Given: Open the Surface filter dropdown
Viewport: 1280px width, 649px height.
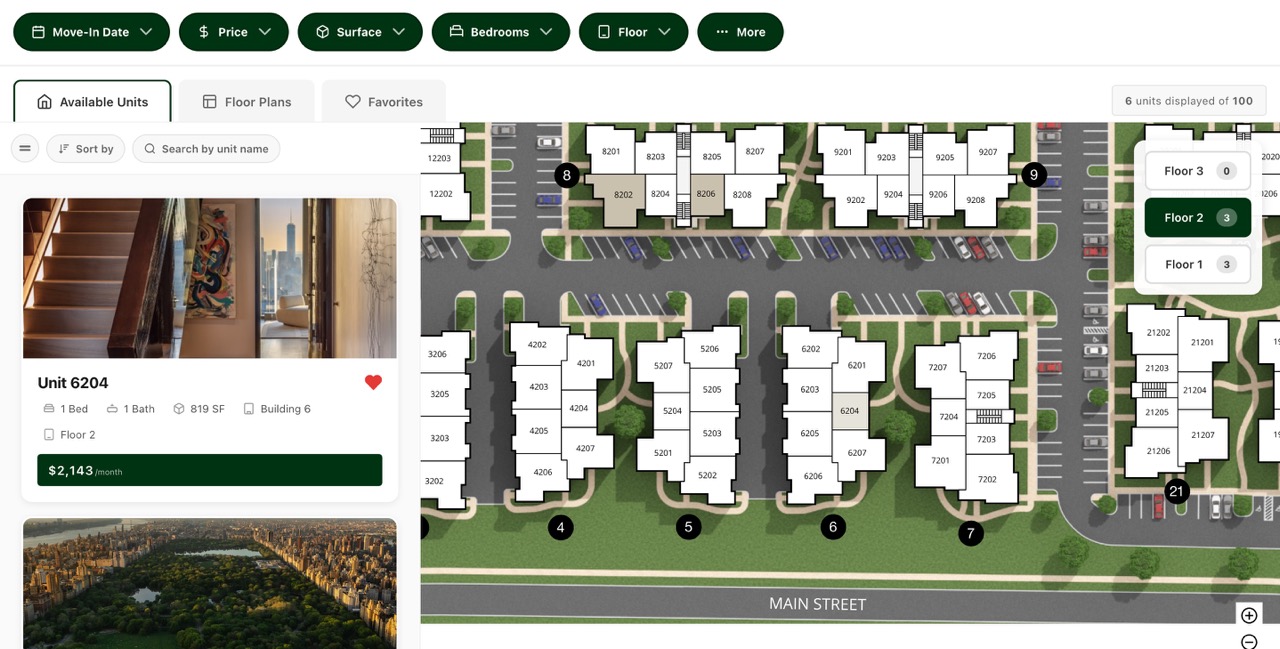Looking at the screenshot, I should 360,31.
